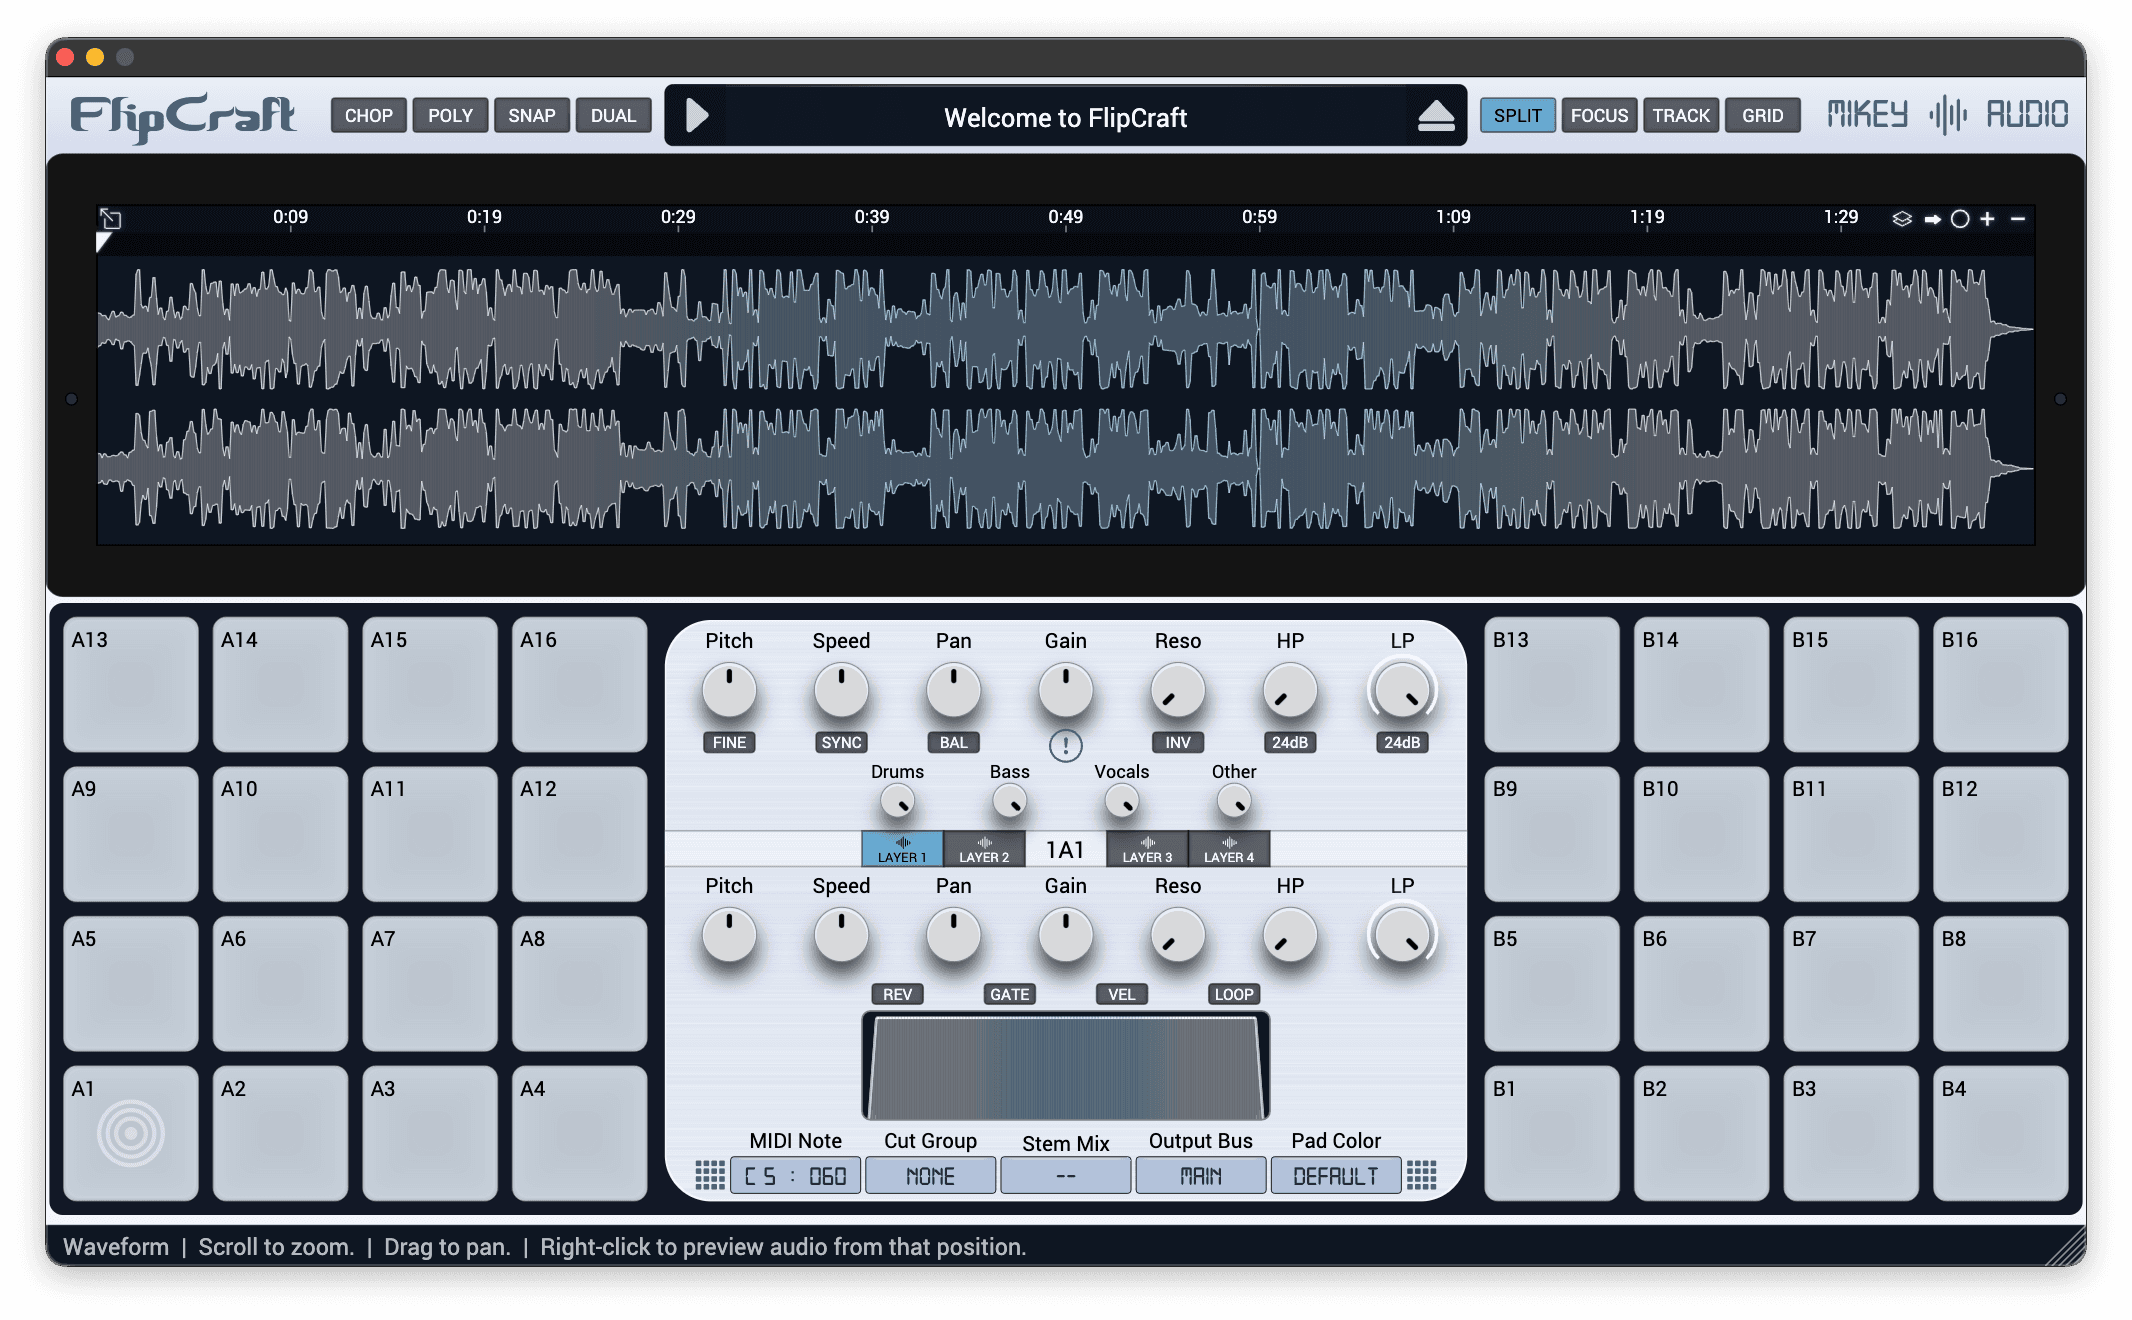
Task: Click the gain warning exclamation icon
Action: tap(1065, 746)
